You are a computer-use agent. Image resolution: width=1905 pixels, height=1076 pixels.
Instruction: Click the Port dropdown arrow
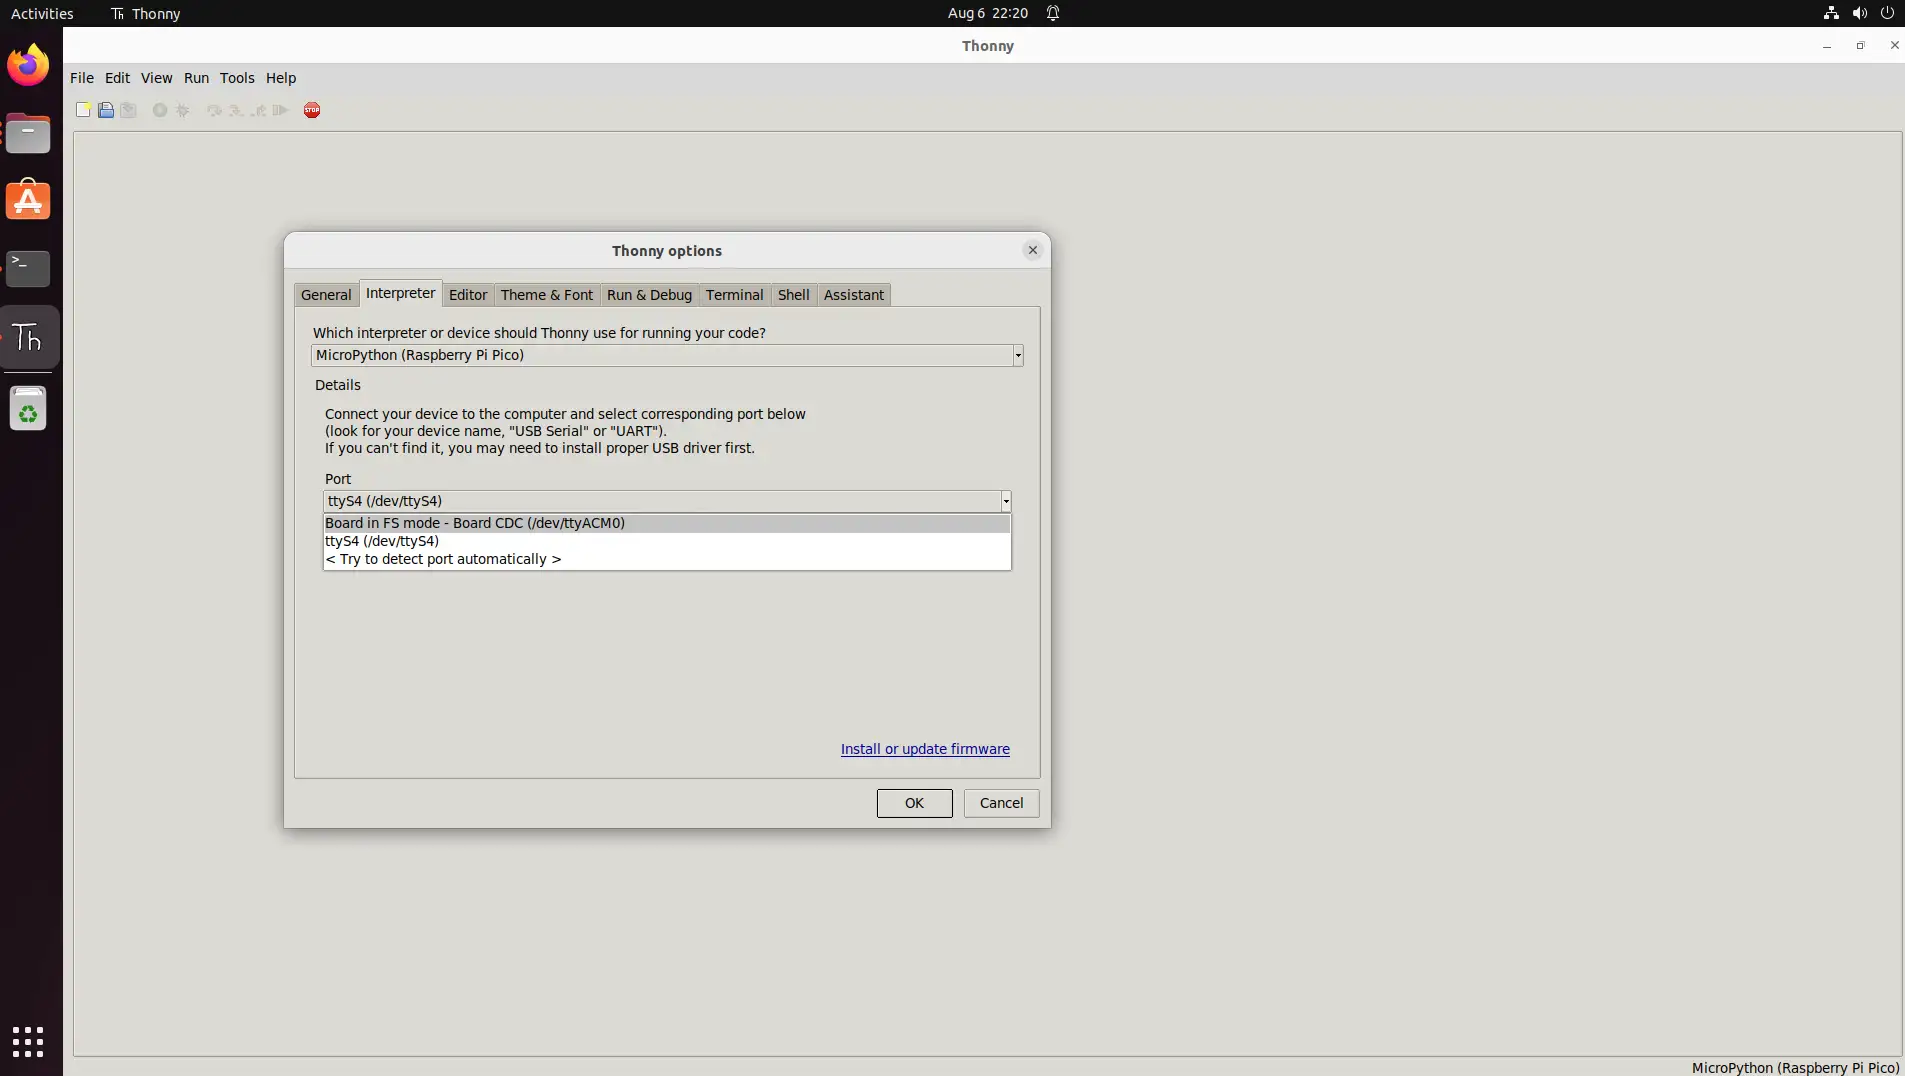1006,501
